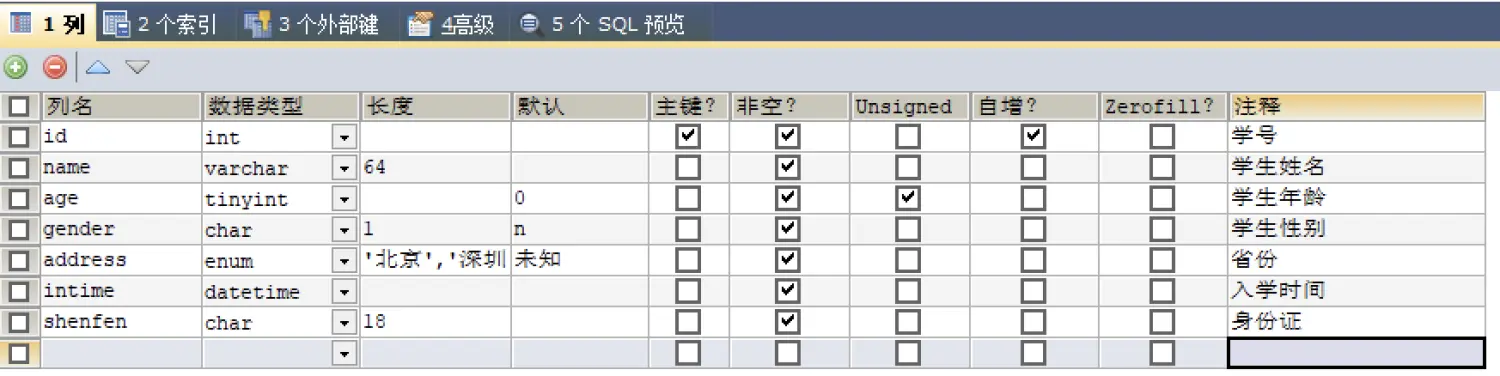
Task: Click the advanced icon on 4高级 tab
Action: click(x=421, y=24)
